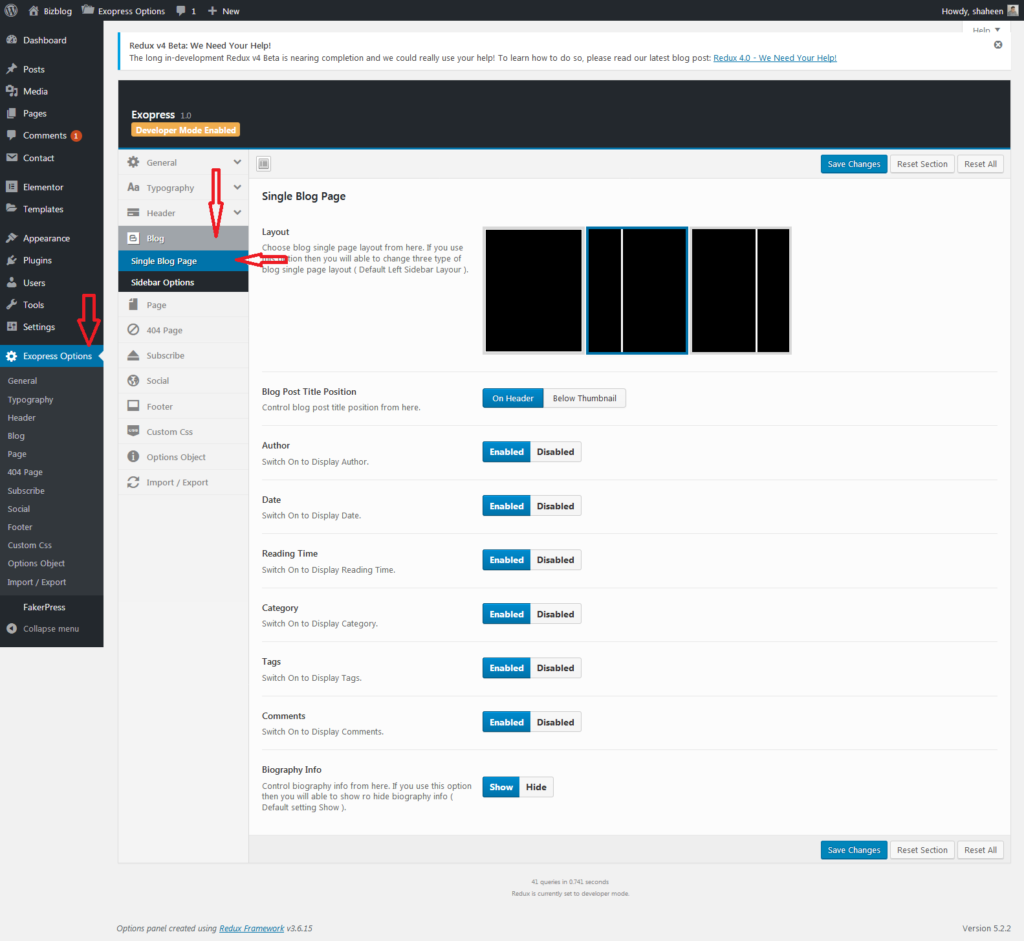Open the Footer section in options panel
This screenshot has width=1024, height=941.
click(x=183, y=406)
